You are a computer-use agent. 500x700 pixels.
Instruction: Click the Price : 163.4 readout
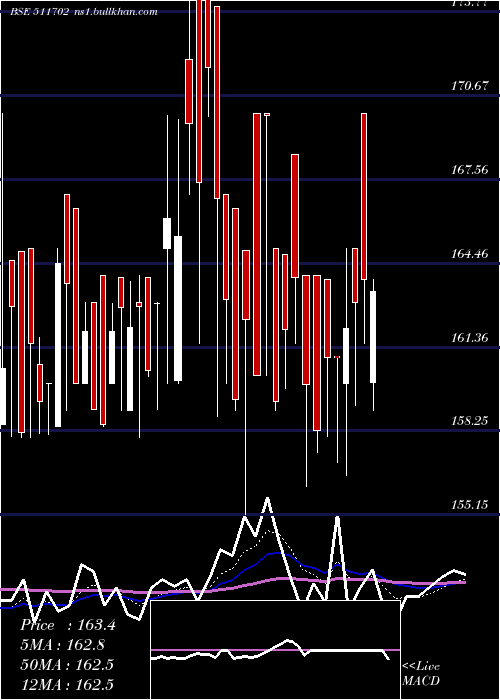68,625
